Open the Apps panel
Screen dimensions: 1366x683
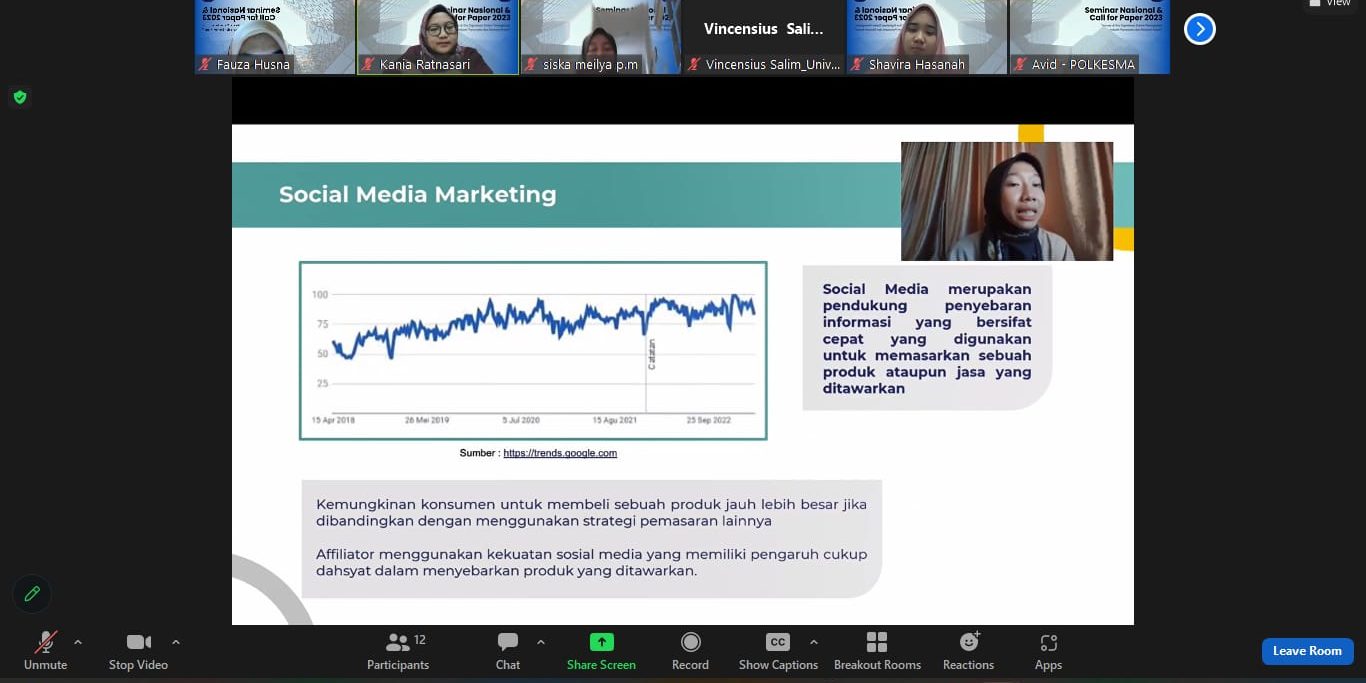pos(1048,651)
